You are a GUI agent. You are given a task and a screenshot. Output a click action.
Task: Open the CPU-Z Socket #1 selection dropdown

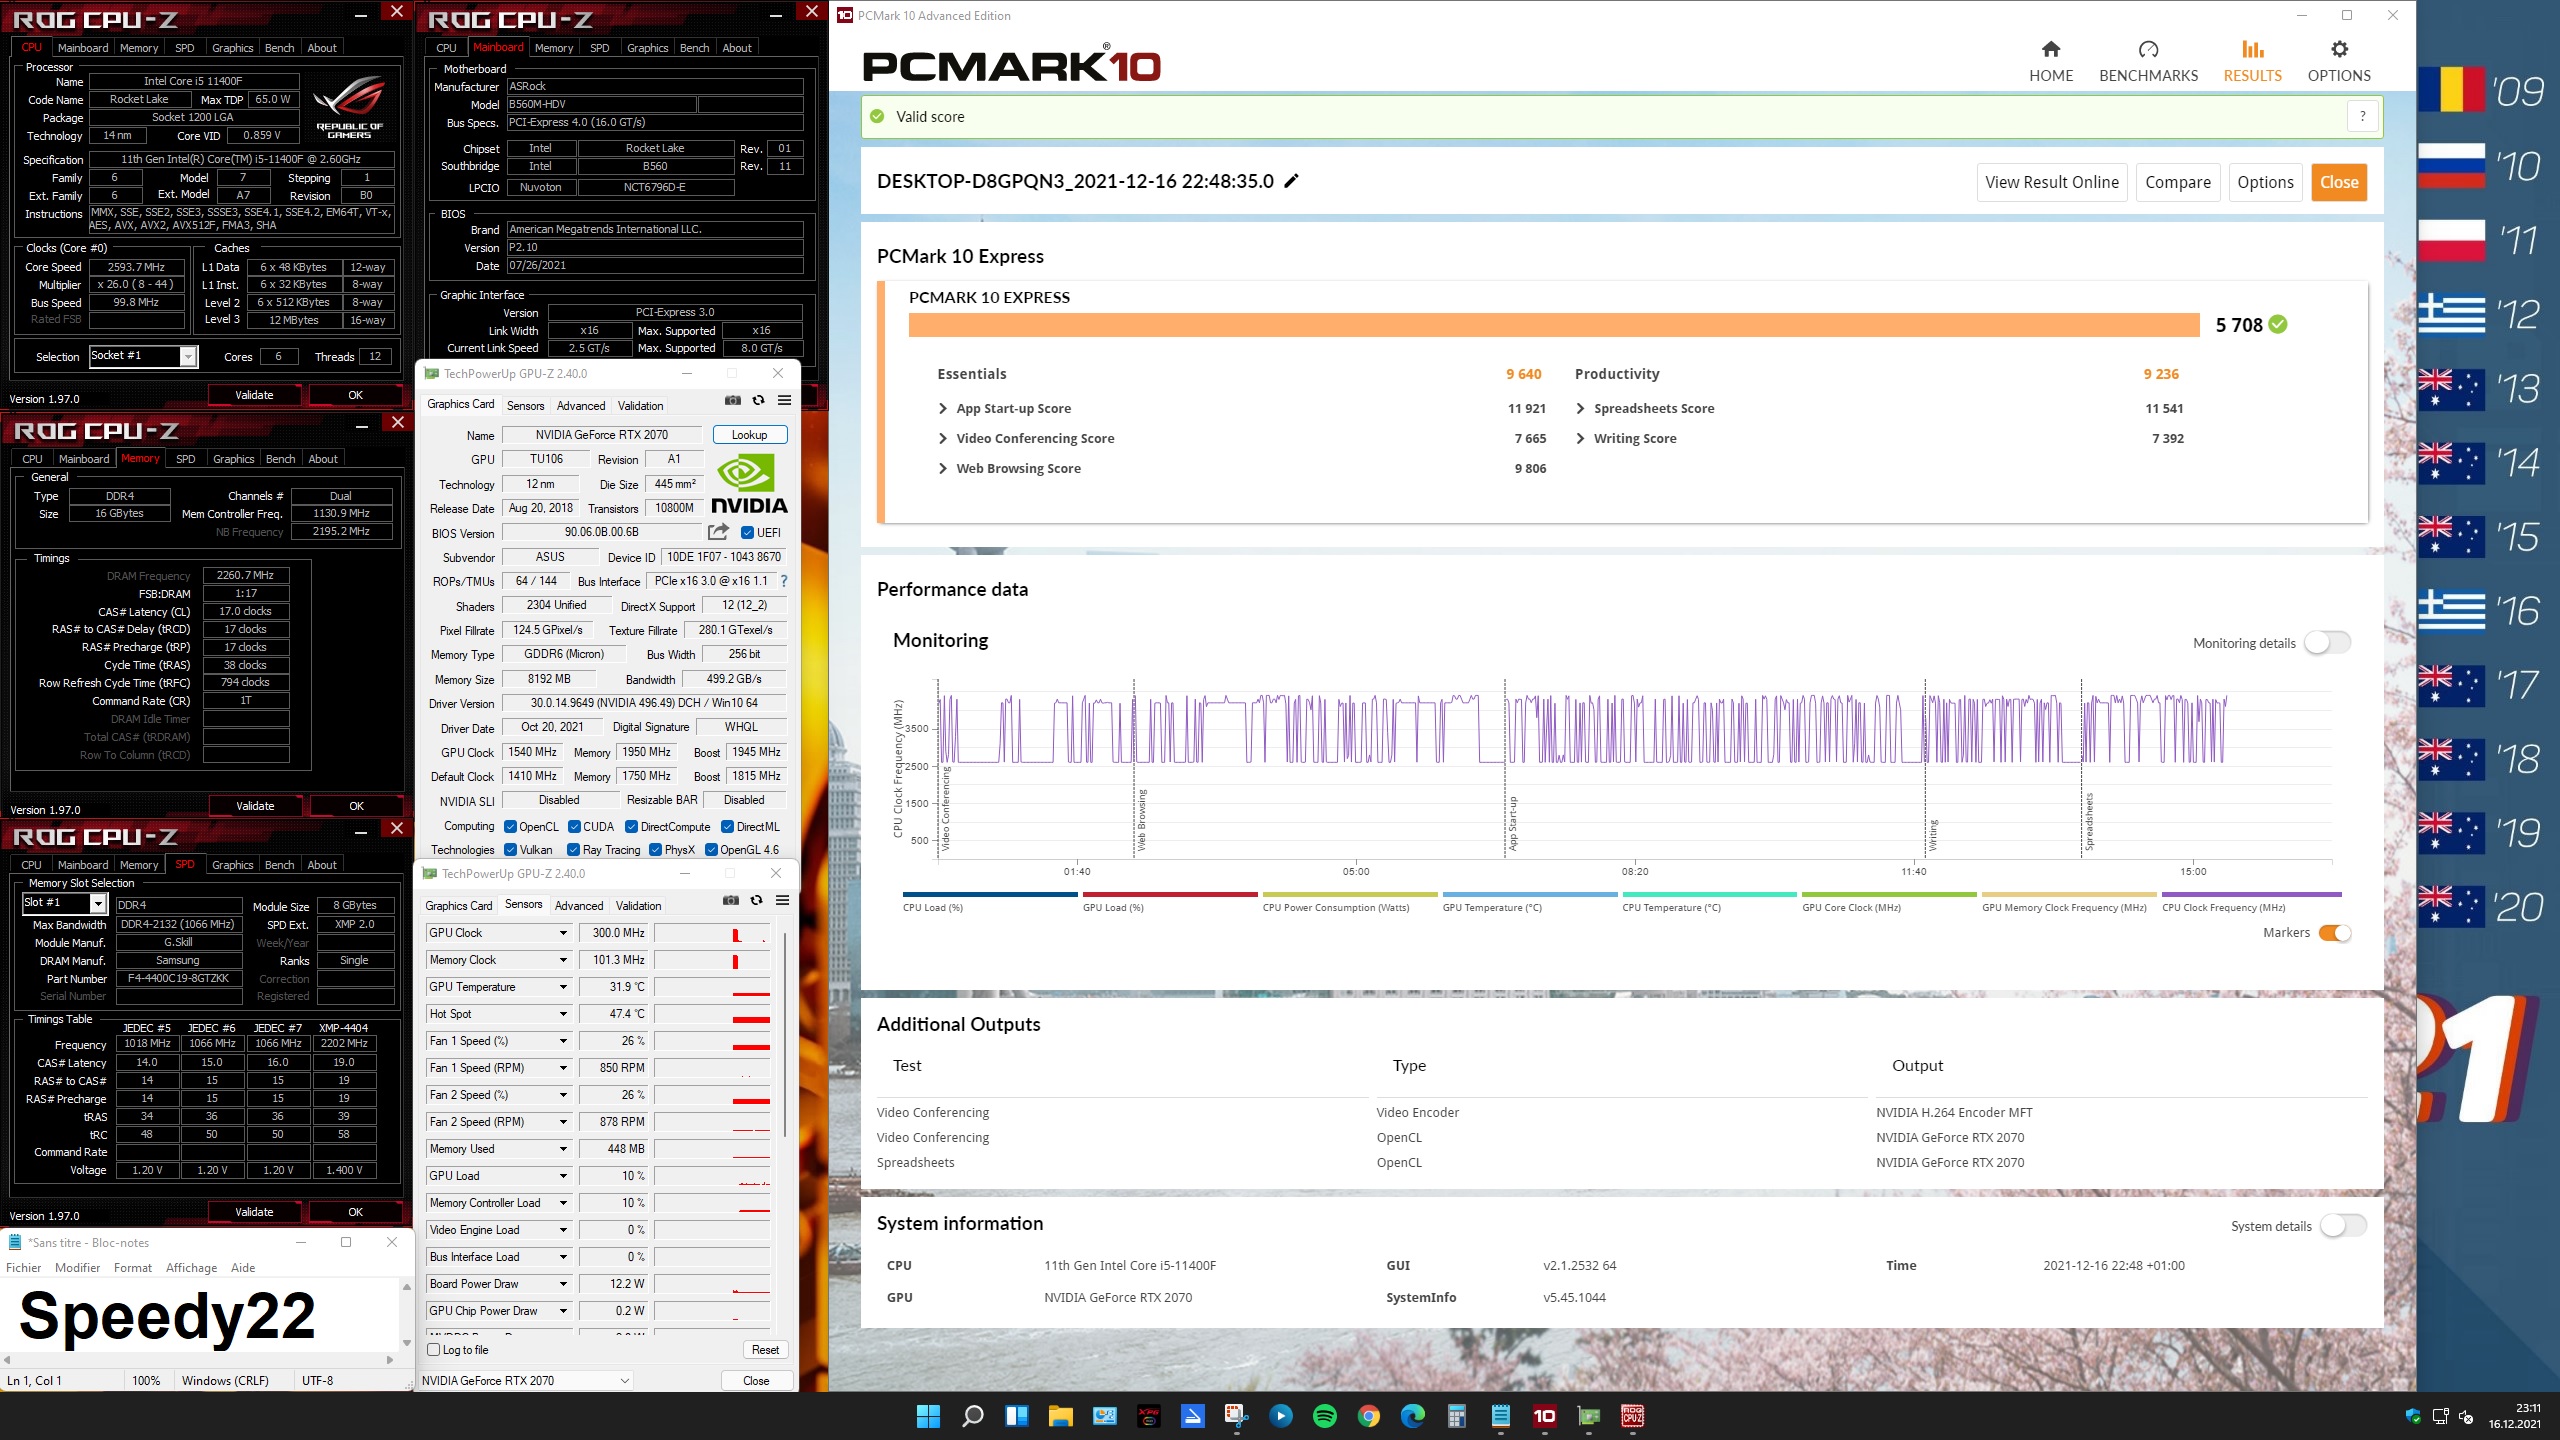tap(187, 357)
